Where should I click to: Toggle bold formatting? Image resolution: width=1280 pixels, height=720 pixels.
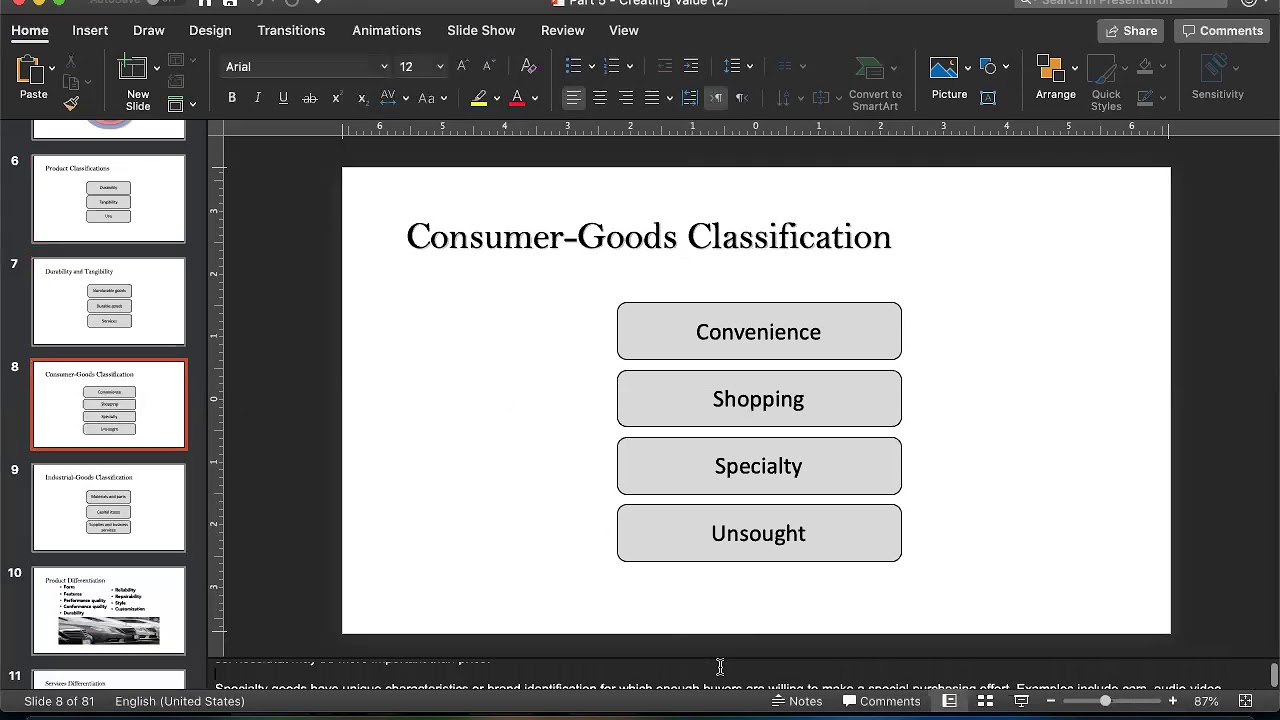click(232, 98)
